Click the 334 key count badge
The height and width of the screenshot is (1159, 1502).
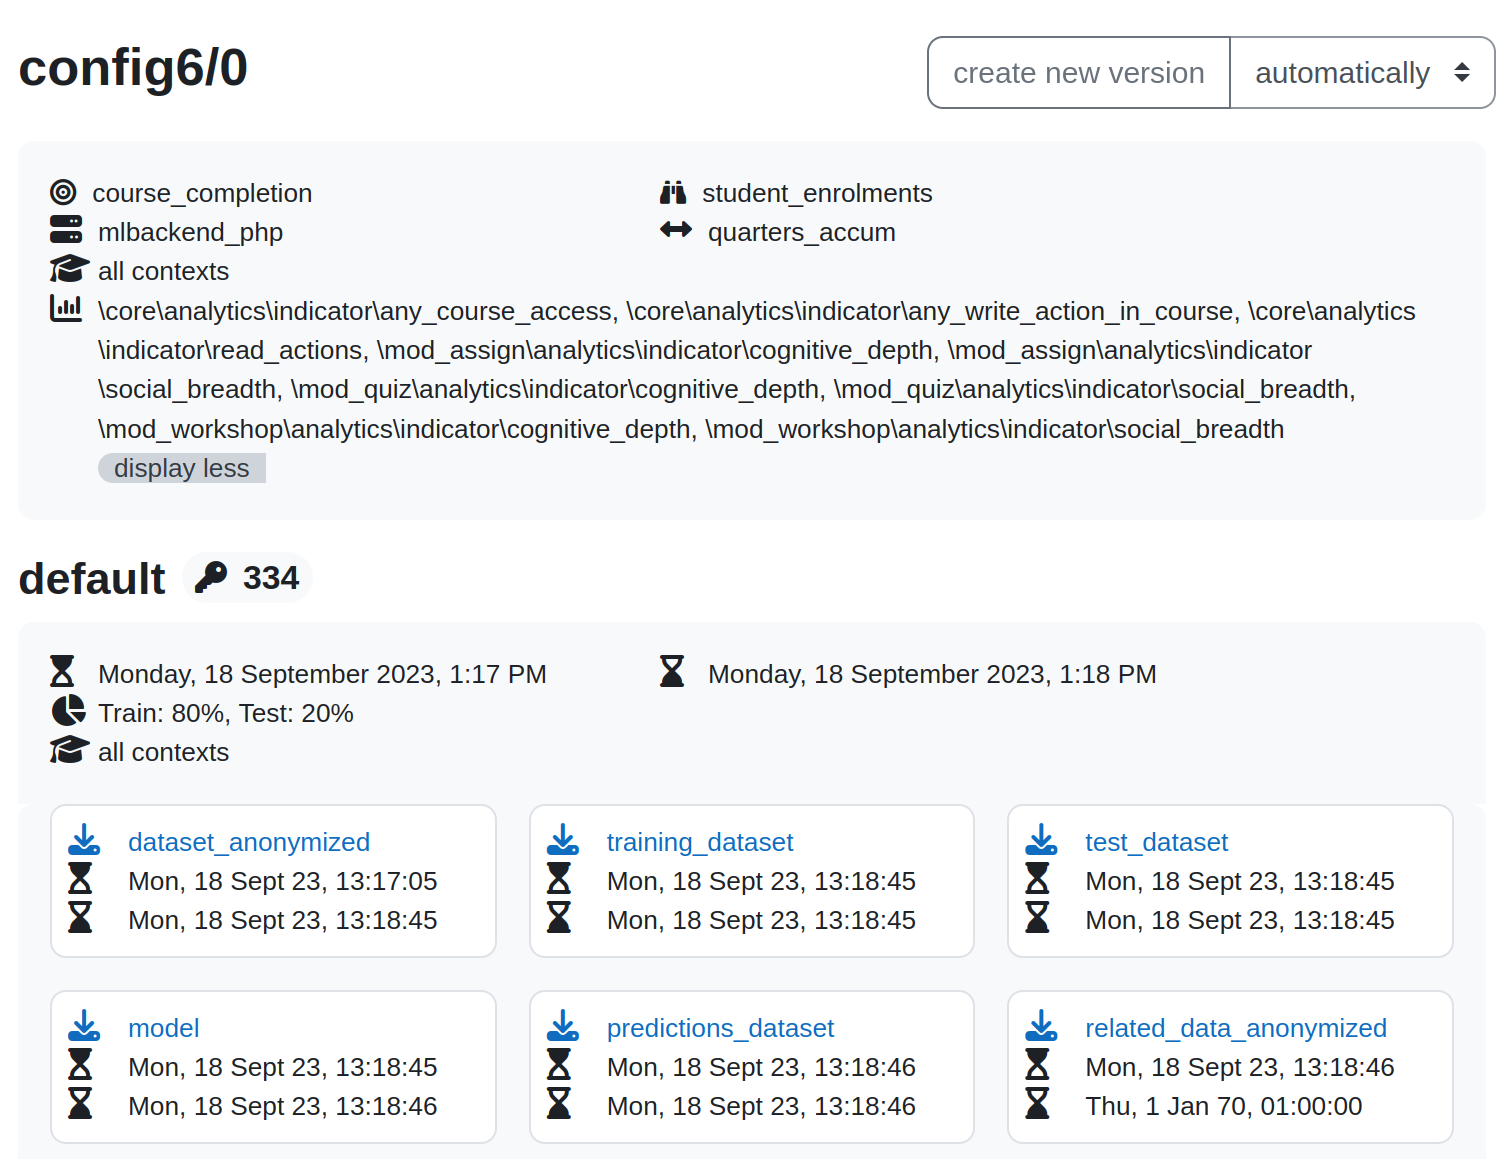coord(248,577)
